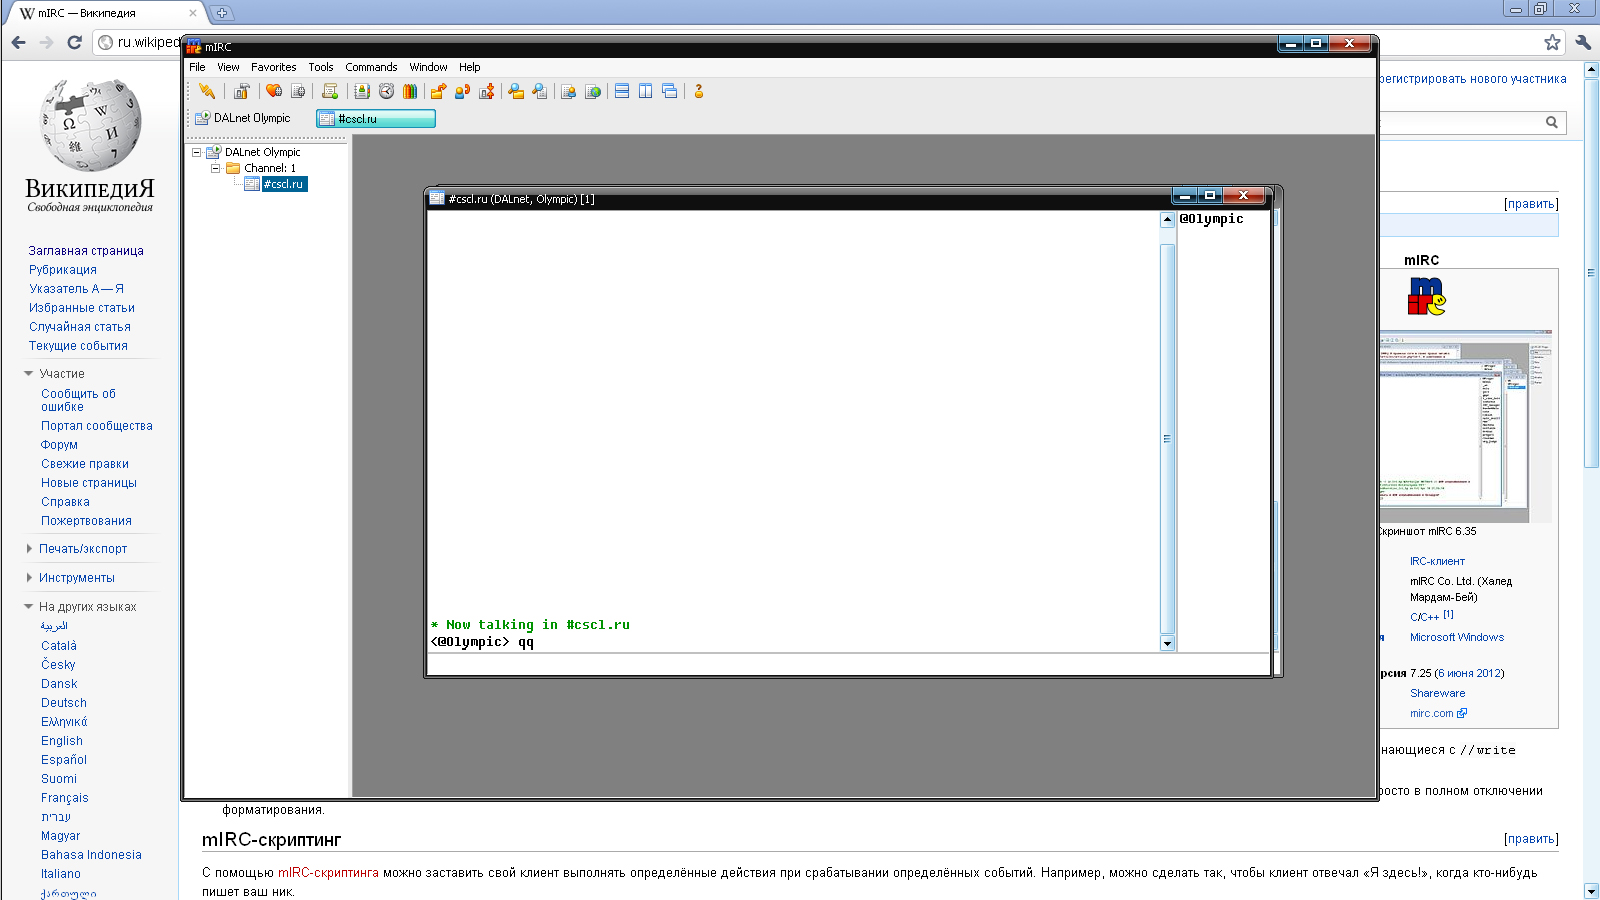Open the Window menu in mIRC
1600x900 pixels.
(428, 67)
